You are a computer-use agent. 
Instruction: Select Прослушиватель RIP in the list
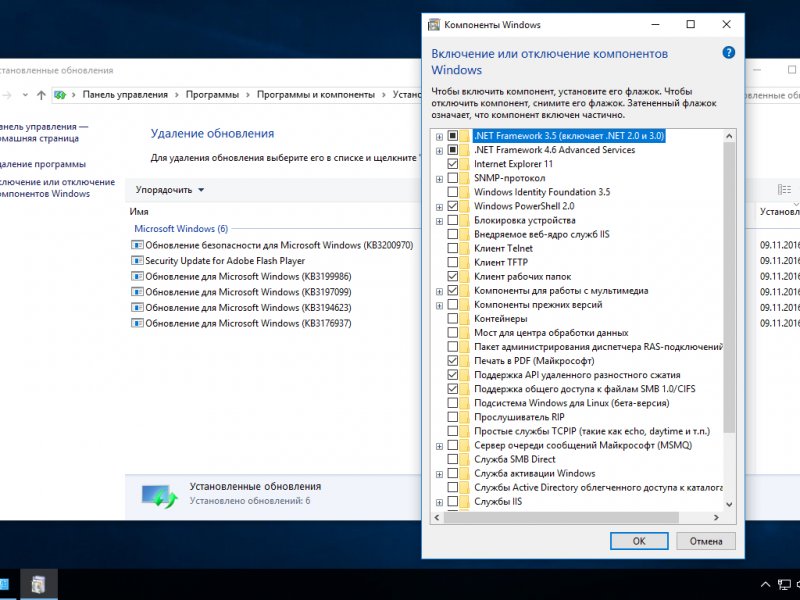click(519, 417)
